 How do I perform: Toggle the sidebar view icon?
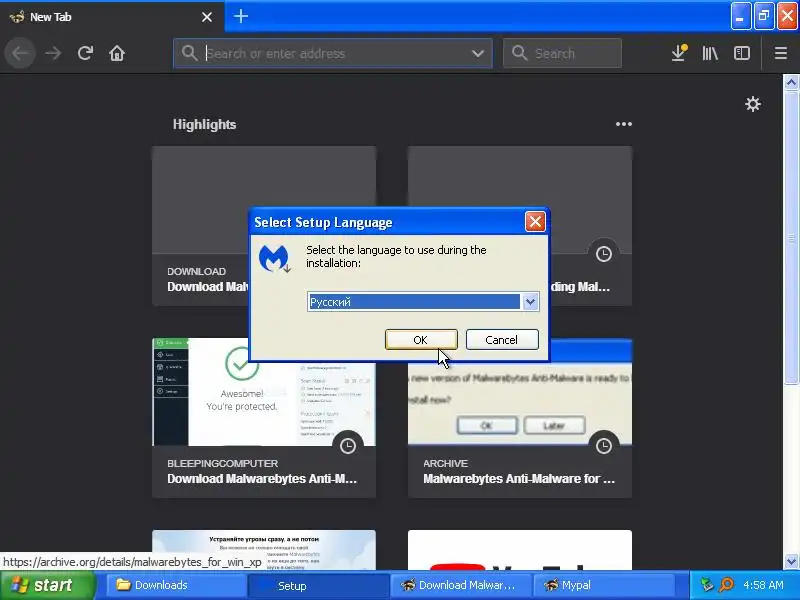point(741,53)
